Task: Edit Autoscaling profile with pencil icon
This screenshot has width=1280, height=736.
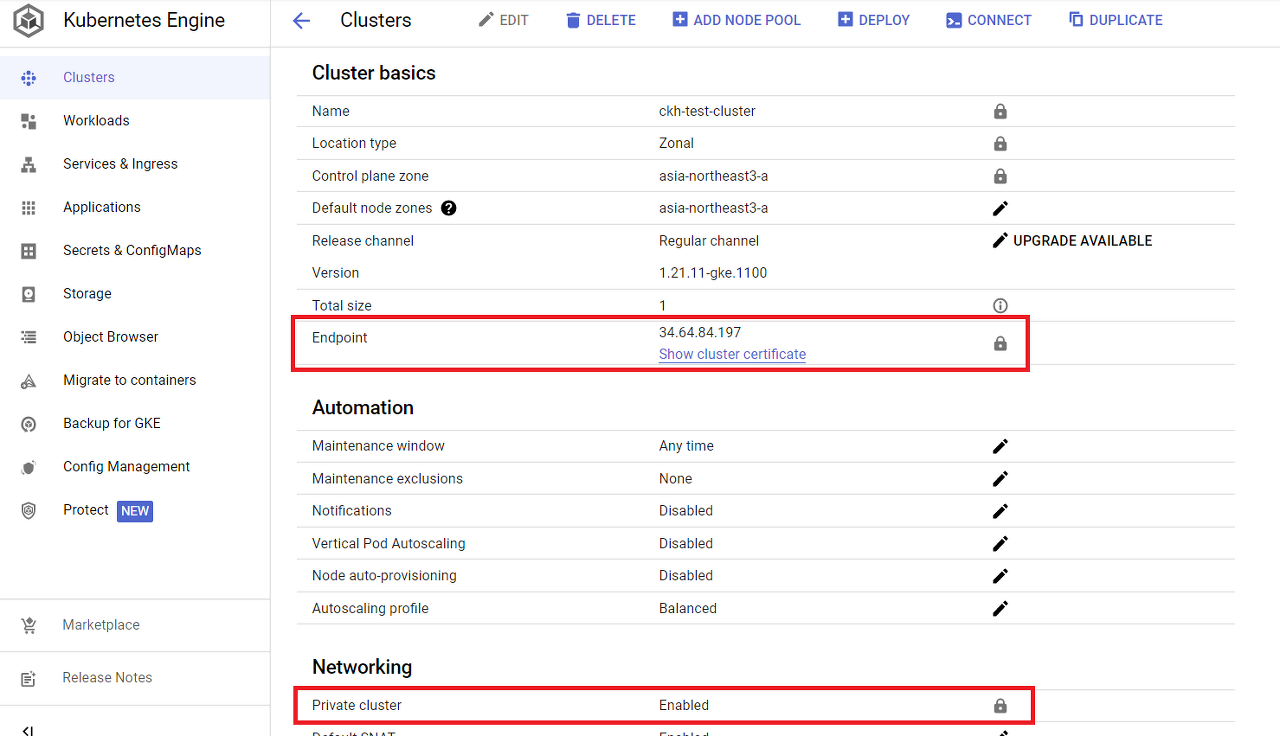Action: [1000, 608]
